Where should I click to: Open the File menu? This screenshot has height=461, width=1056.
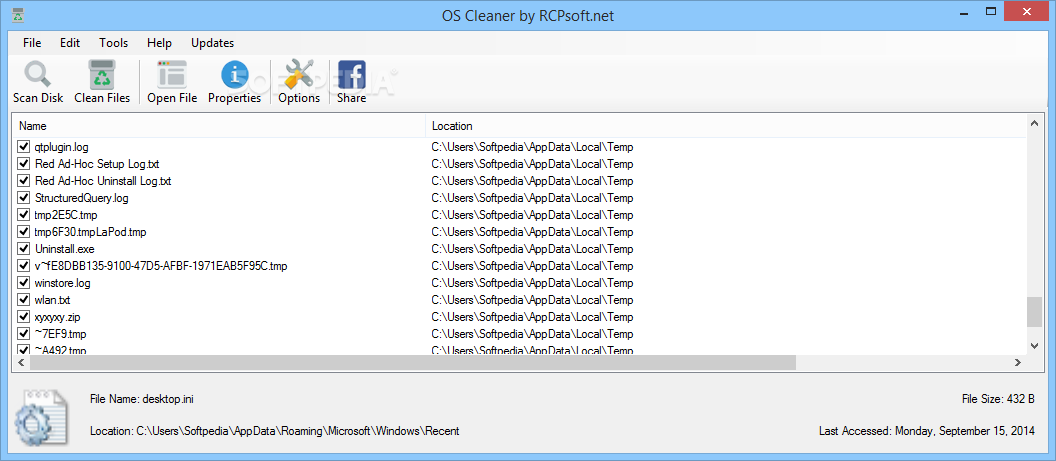[32, 43]
